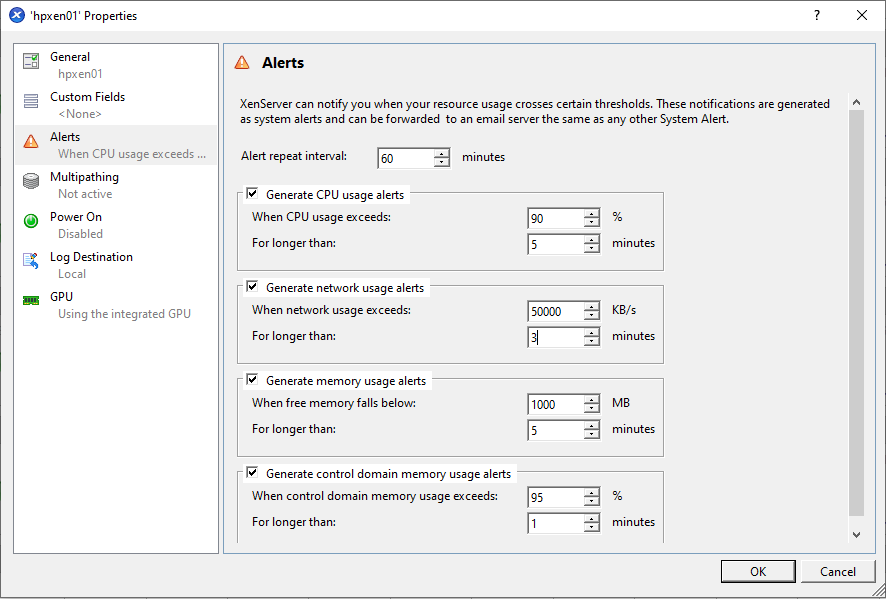The image size is (886, 599).
Task: Click the General server icon in the sidebar
Action: click(x=32, y=62)
